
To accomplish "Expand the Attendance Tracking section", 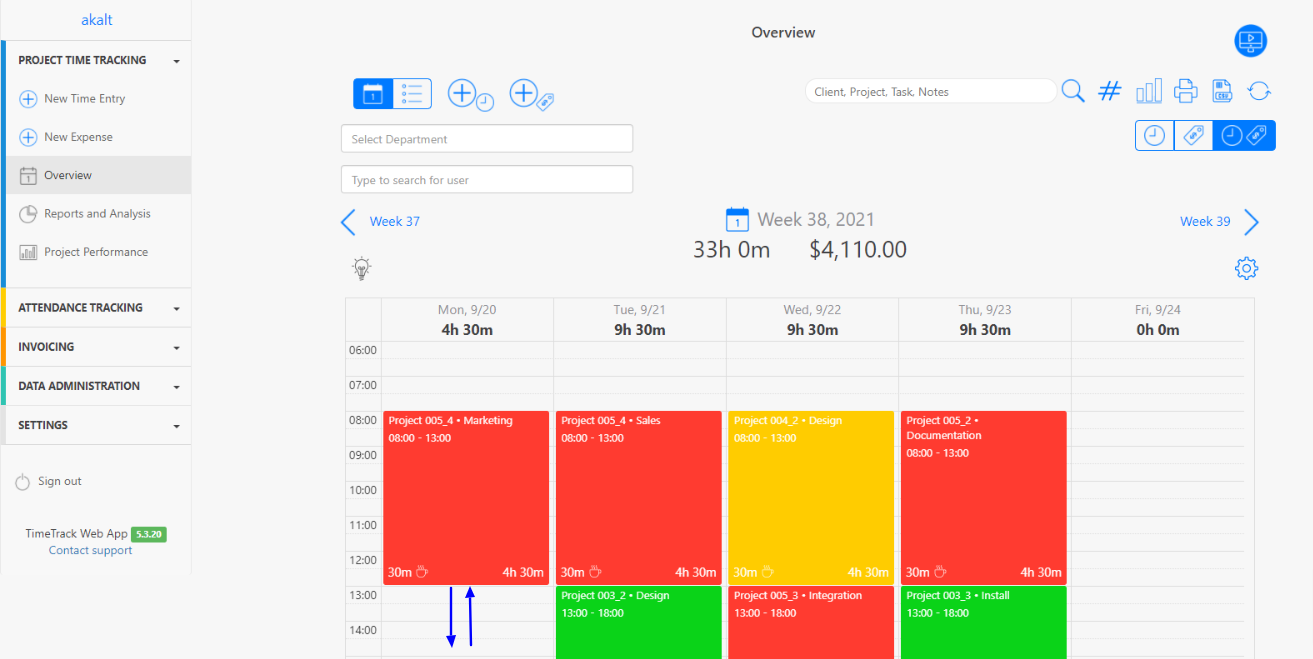I will click(96, 308).
